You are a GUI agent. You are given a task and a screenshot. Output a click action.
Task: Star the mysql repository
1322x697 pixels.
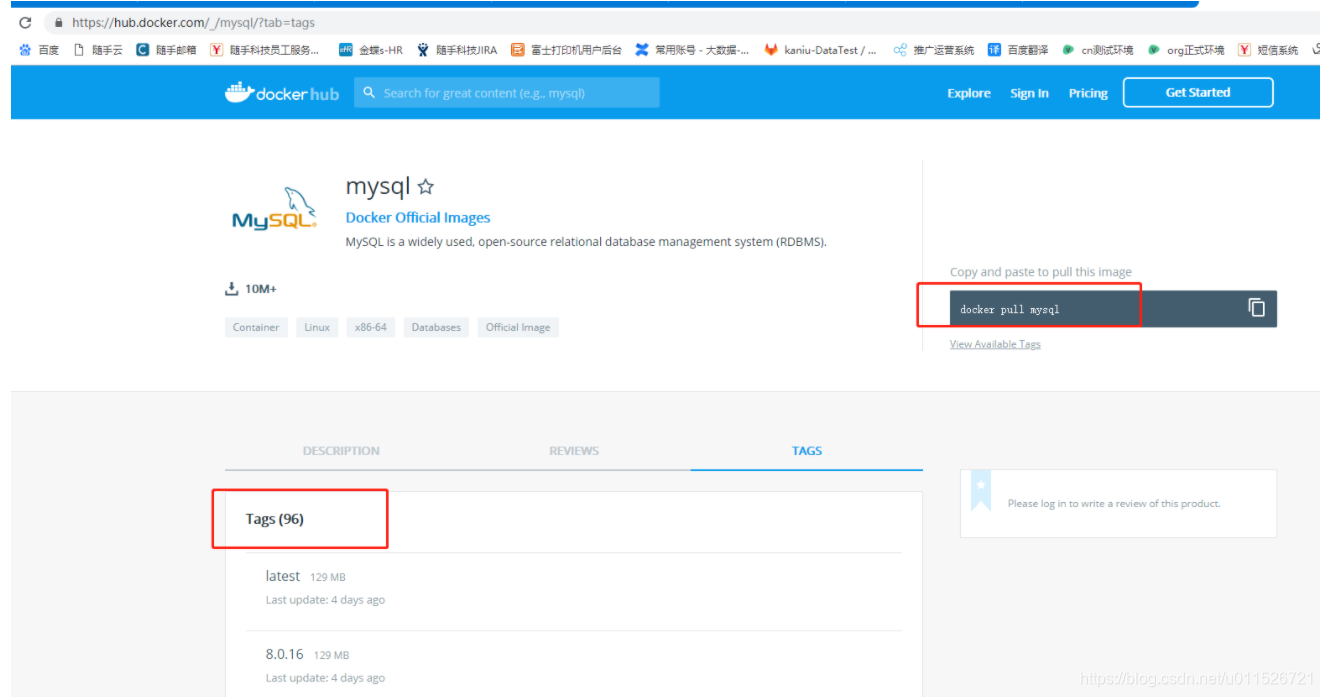[426, 187]
